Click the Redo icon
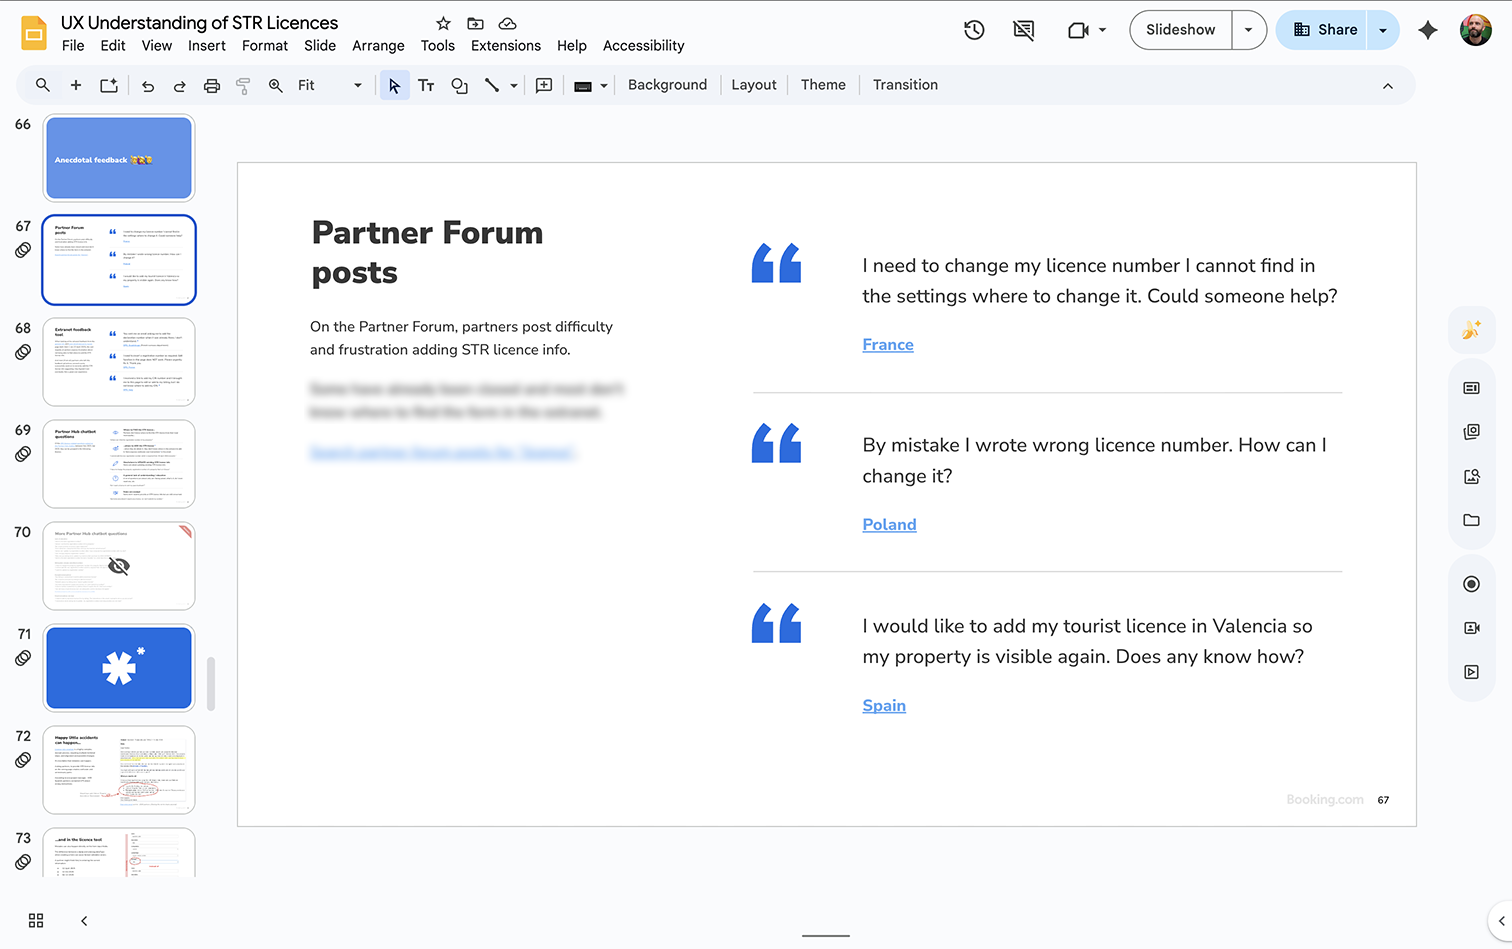 click(179, 85)
